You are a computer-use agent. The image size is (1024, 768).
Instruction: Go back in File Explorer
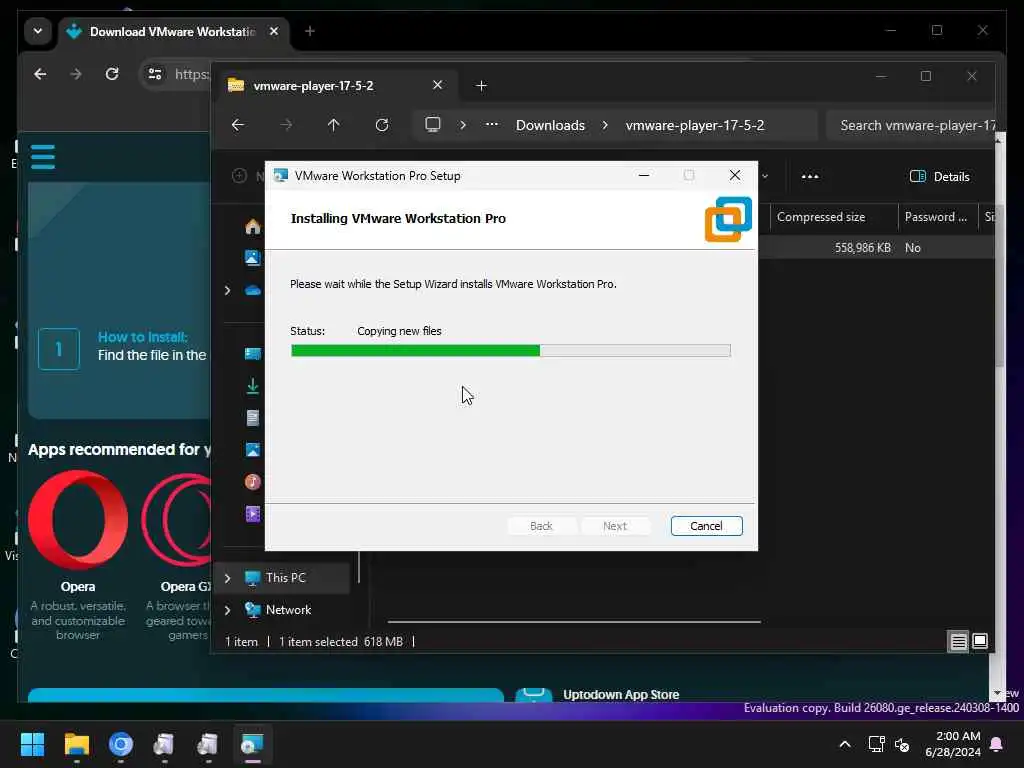[238, 125]
